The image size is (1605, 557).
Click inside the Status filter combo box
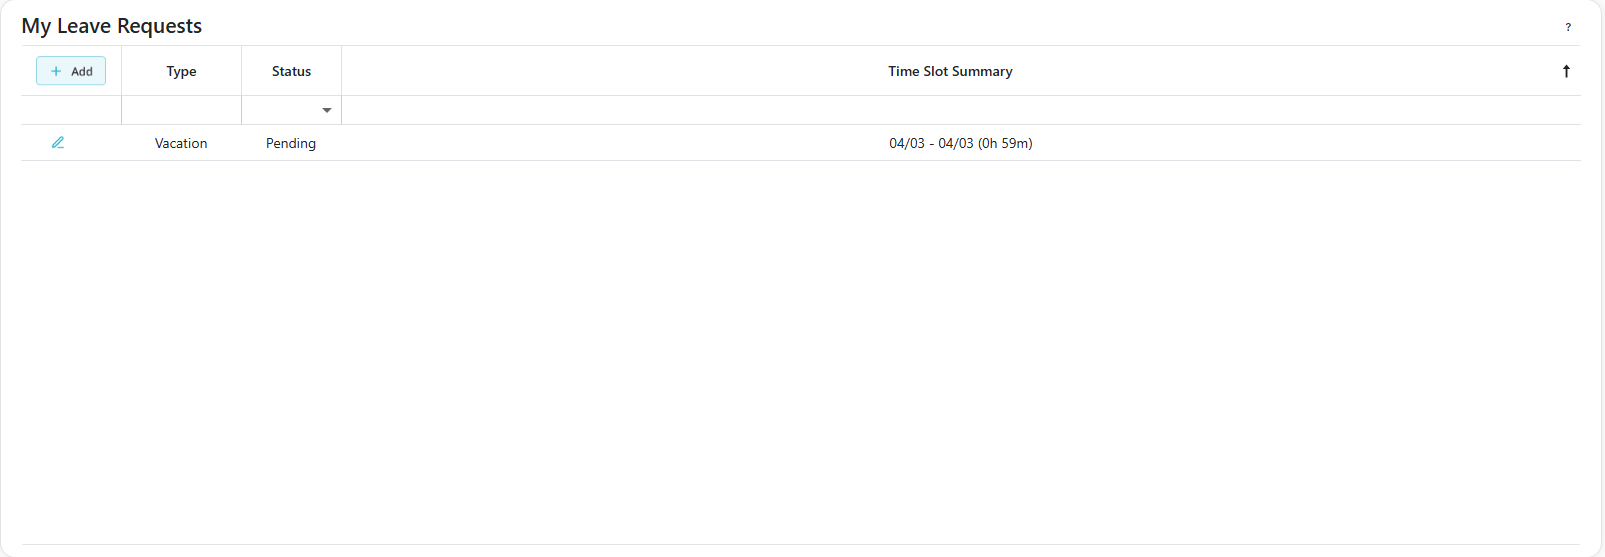281,110
